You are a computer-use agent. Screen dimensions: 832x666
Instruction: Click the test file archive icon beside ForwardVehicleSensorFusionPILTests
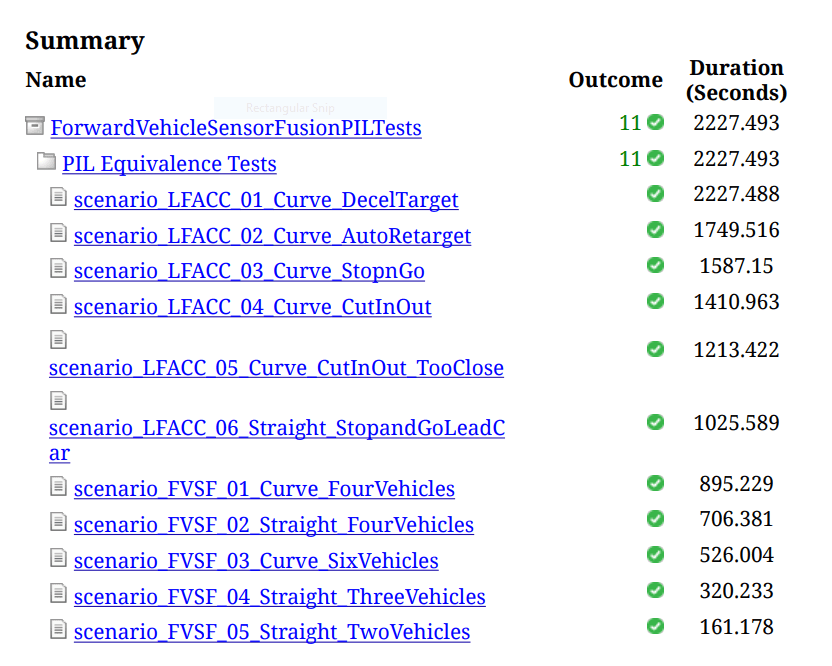pos(35,126)
